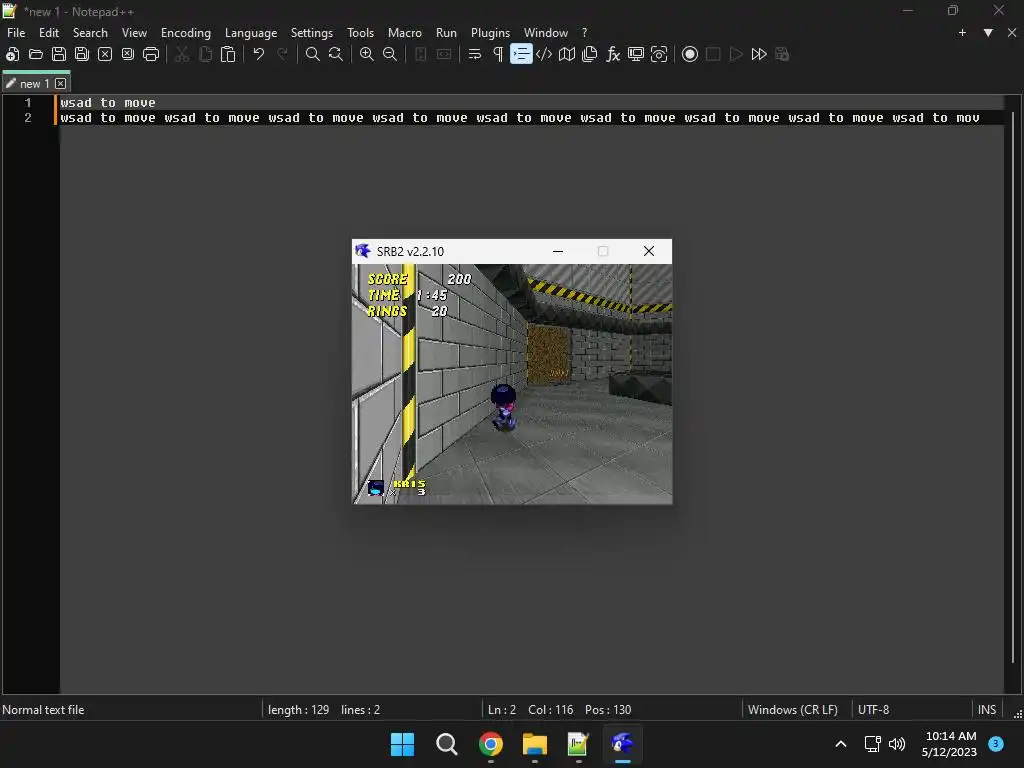This screenshot has height=768, width=1024.
Task: Save the current file with Save icon
Action: tap(59, 54)
